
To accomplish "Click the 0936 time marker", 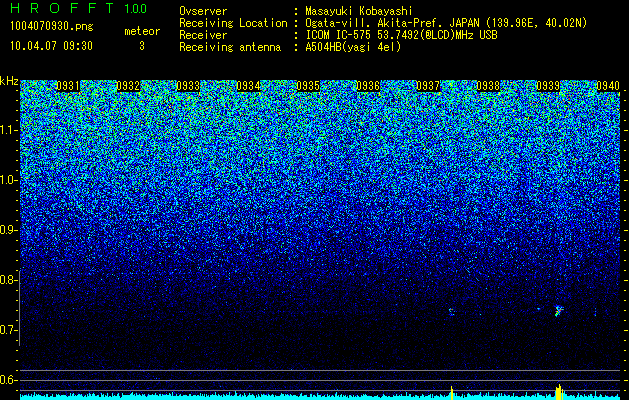I will click(x=368, y=86).
